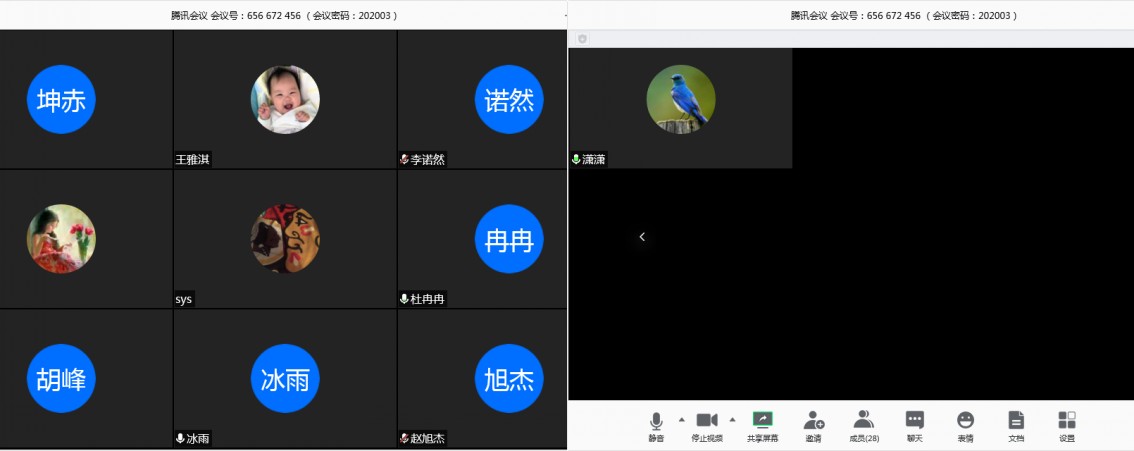Open video options arrow beside 停止视频
This screenshot has height=451, width=1134.
[x=732, y=419]
